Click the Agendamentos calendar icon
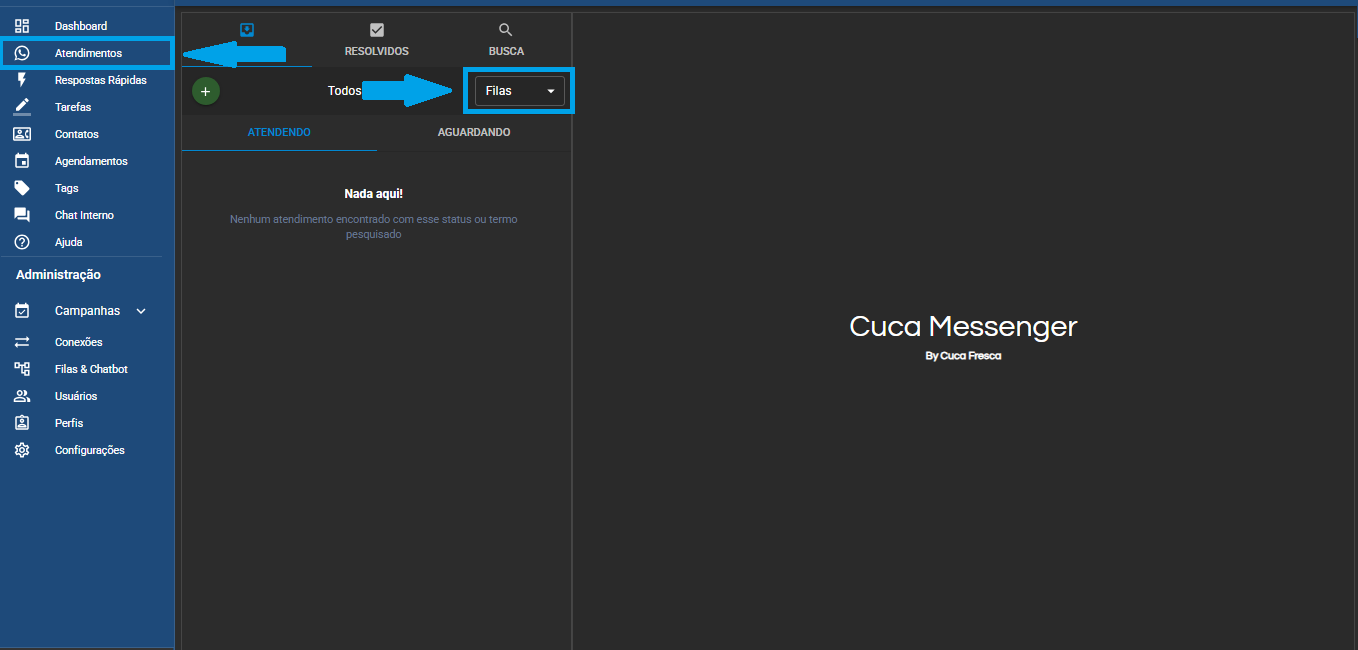This screenshot has height=650, width=1358. coord(22,161)
